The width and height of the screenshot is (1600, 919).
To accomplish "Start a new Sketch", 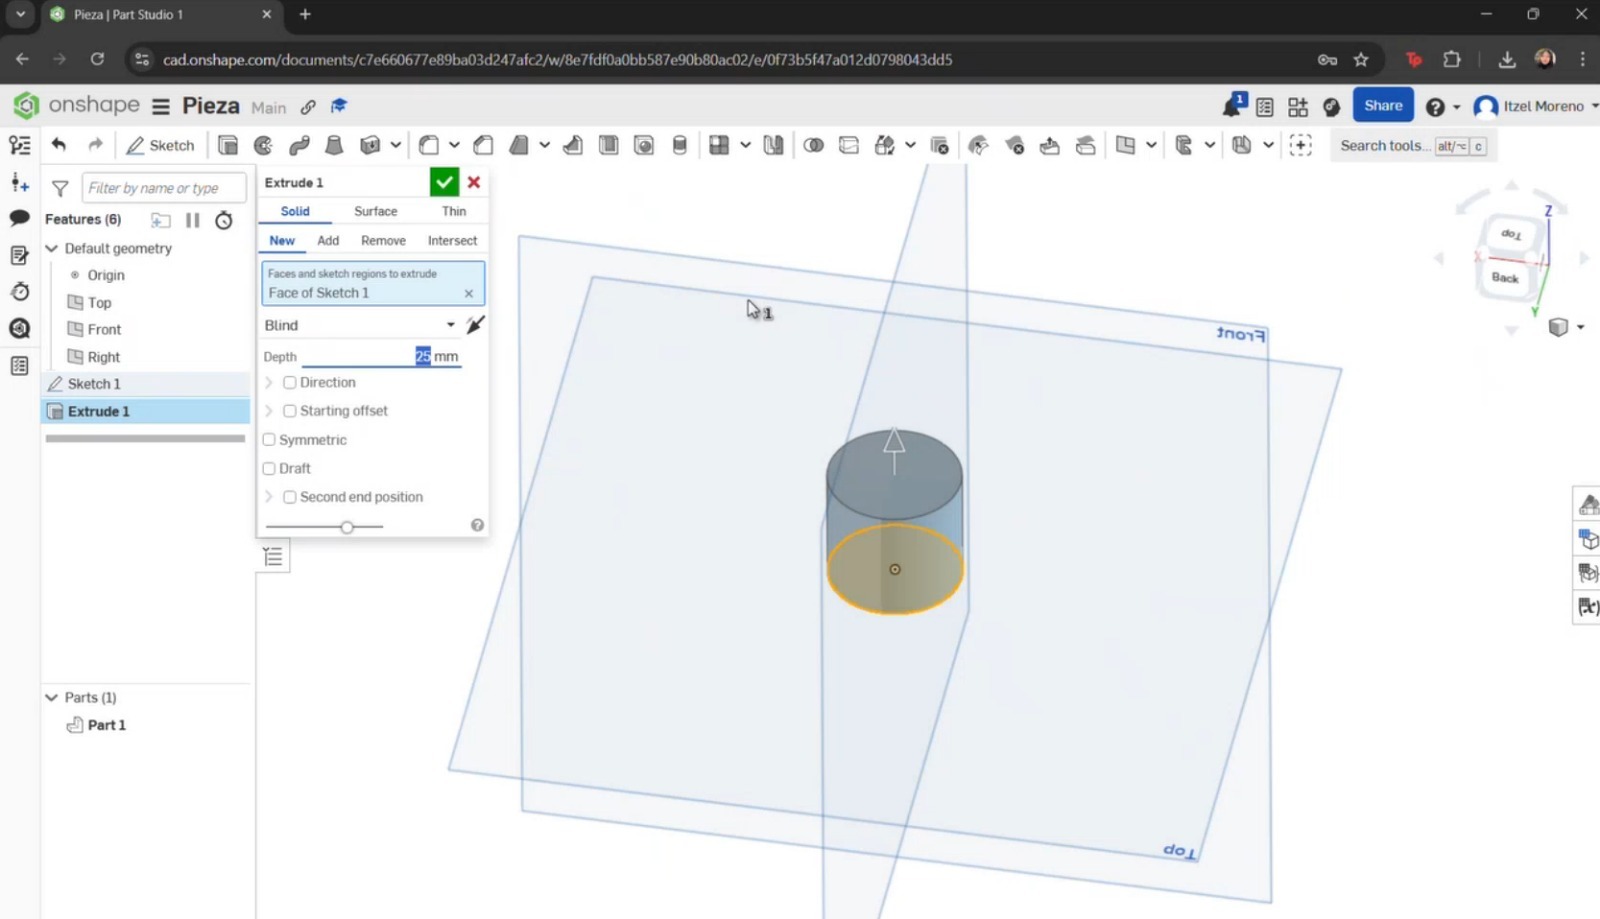I will 159,145.
